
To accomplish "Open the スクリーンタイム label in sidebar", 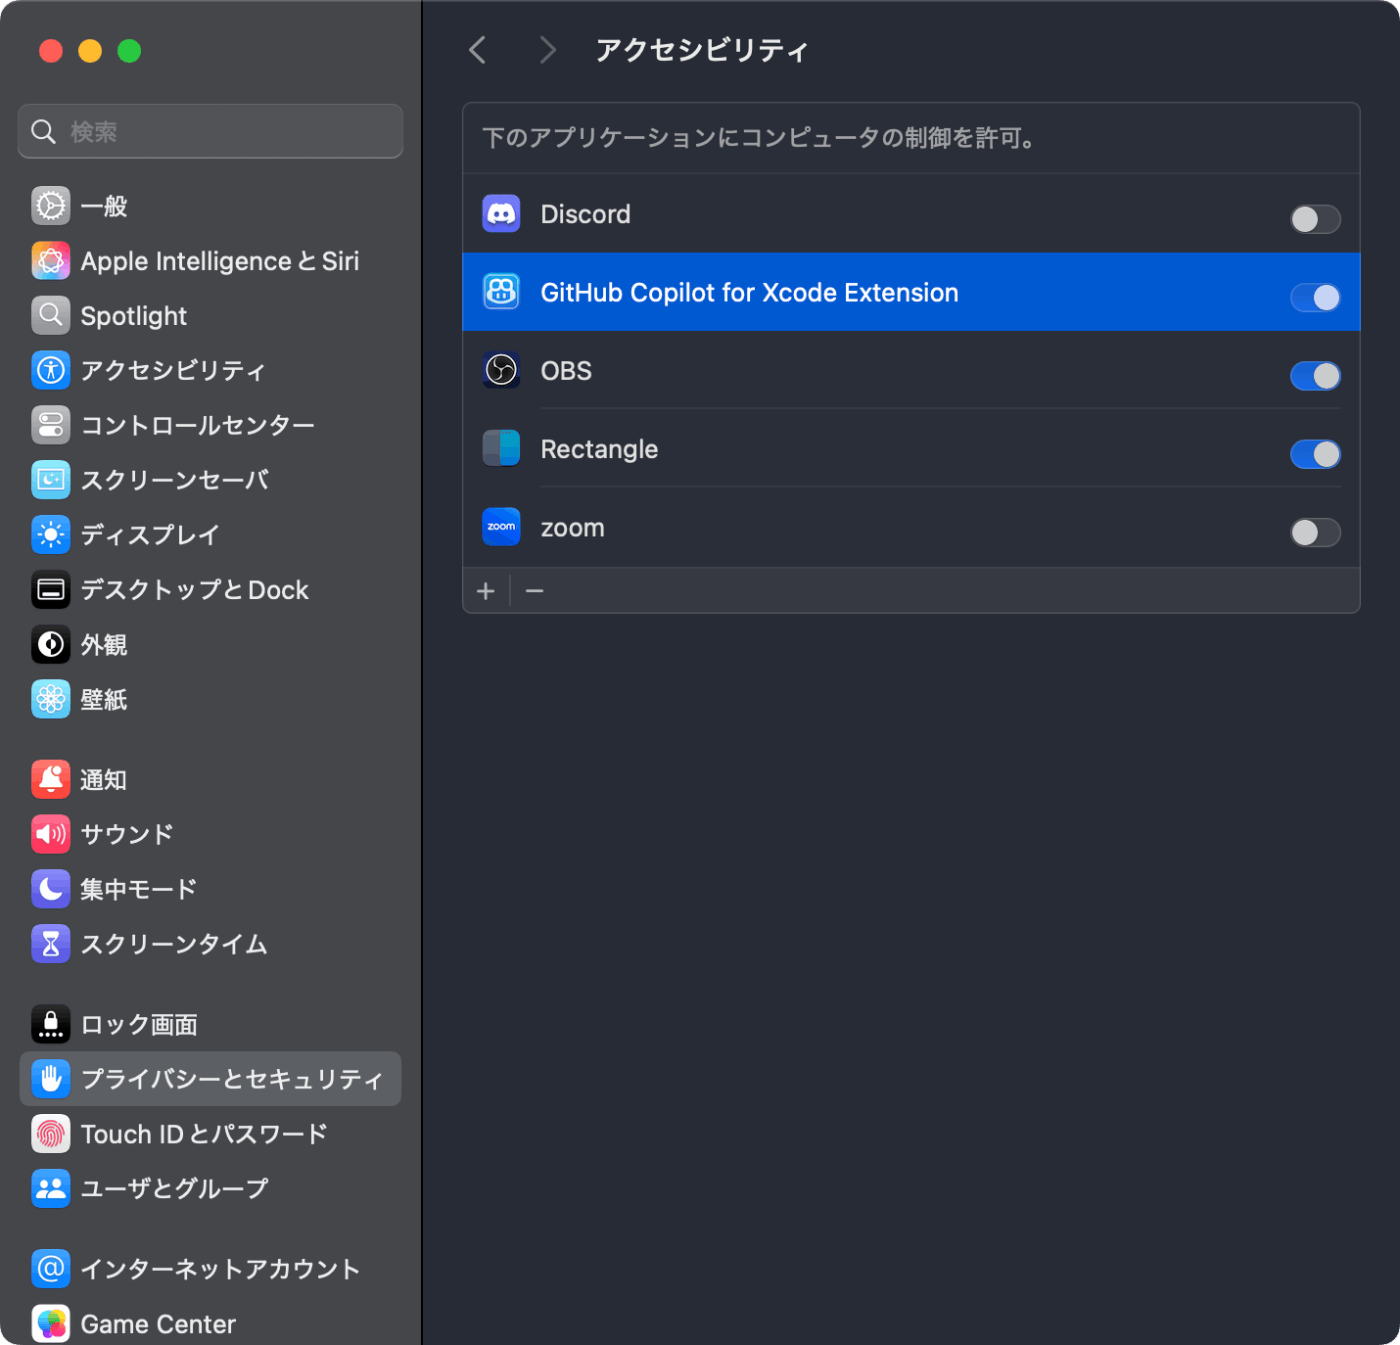I will [x=174, y=944].
